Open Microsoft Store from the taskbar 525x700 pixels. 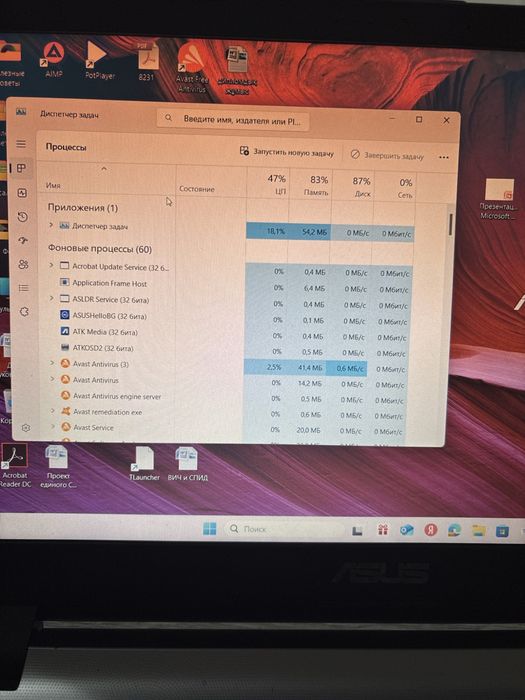(502, 531)
